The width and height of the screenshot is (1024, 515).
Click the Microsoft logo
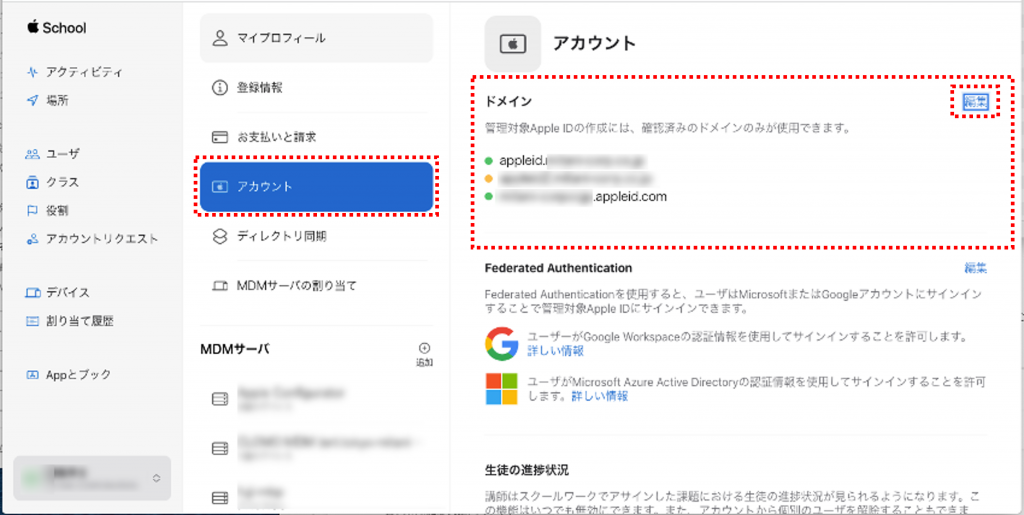pyautogui.click(x=502, y=389)
